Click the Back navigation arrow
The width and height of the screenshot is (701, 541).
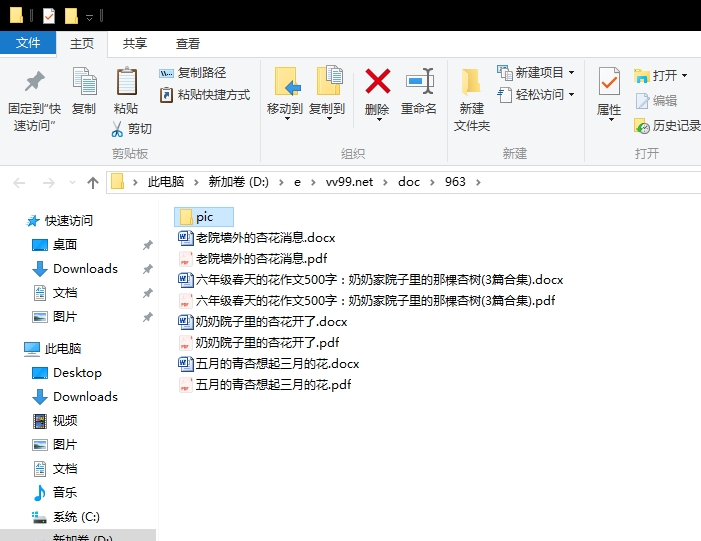pos(19,182)
